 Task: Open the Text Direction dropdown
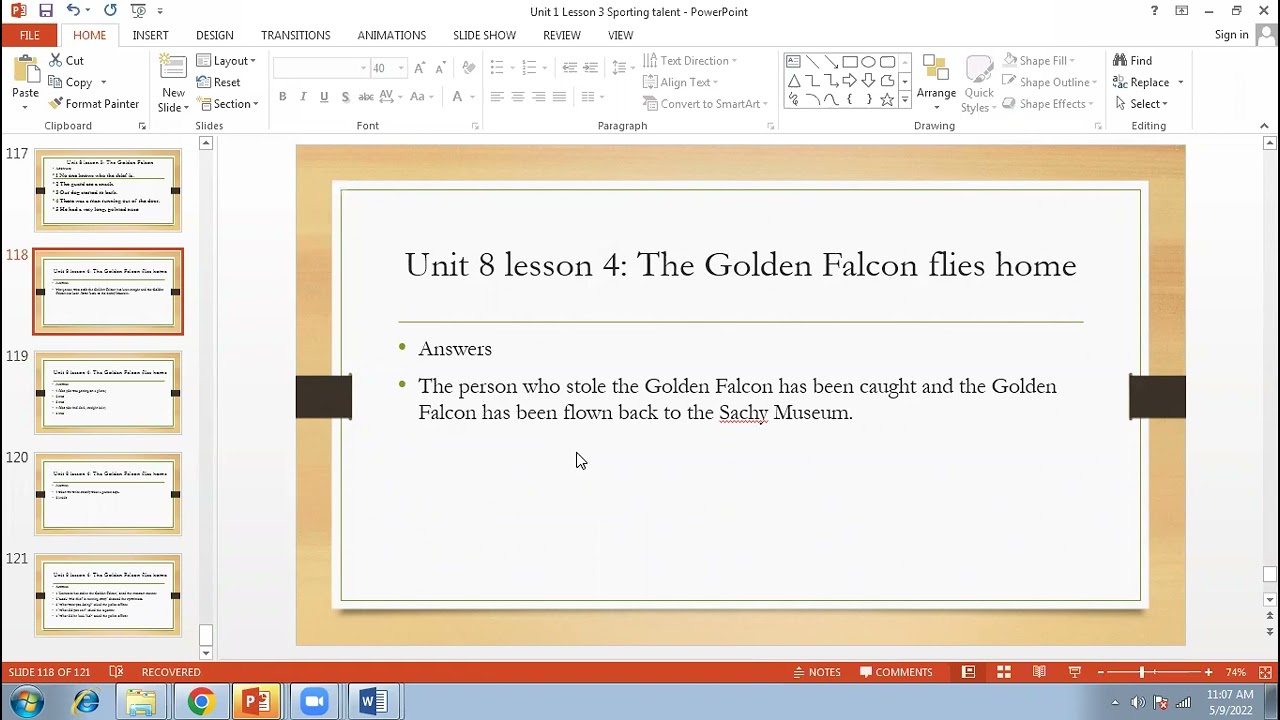coord(689,61)
